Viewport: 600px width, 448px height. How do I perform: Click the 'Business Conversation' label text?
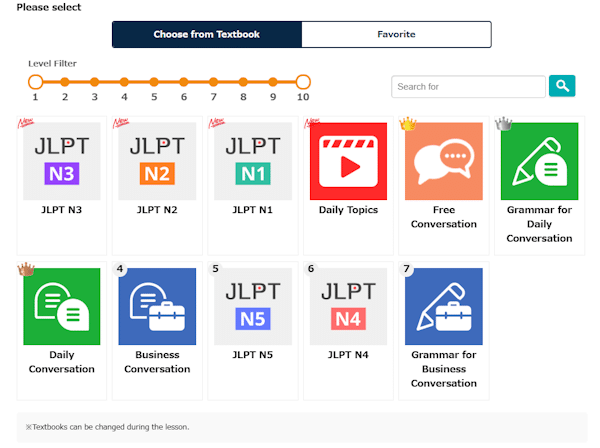(x=157, y=362)
